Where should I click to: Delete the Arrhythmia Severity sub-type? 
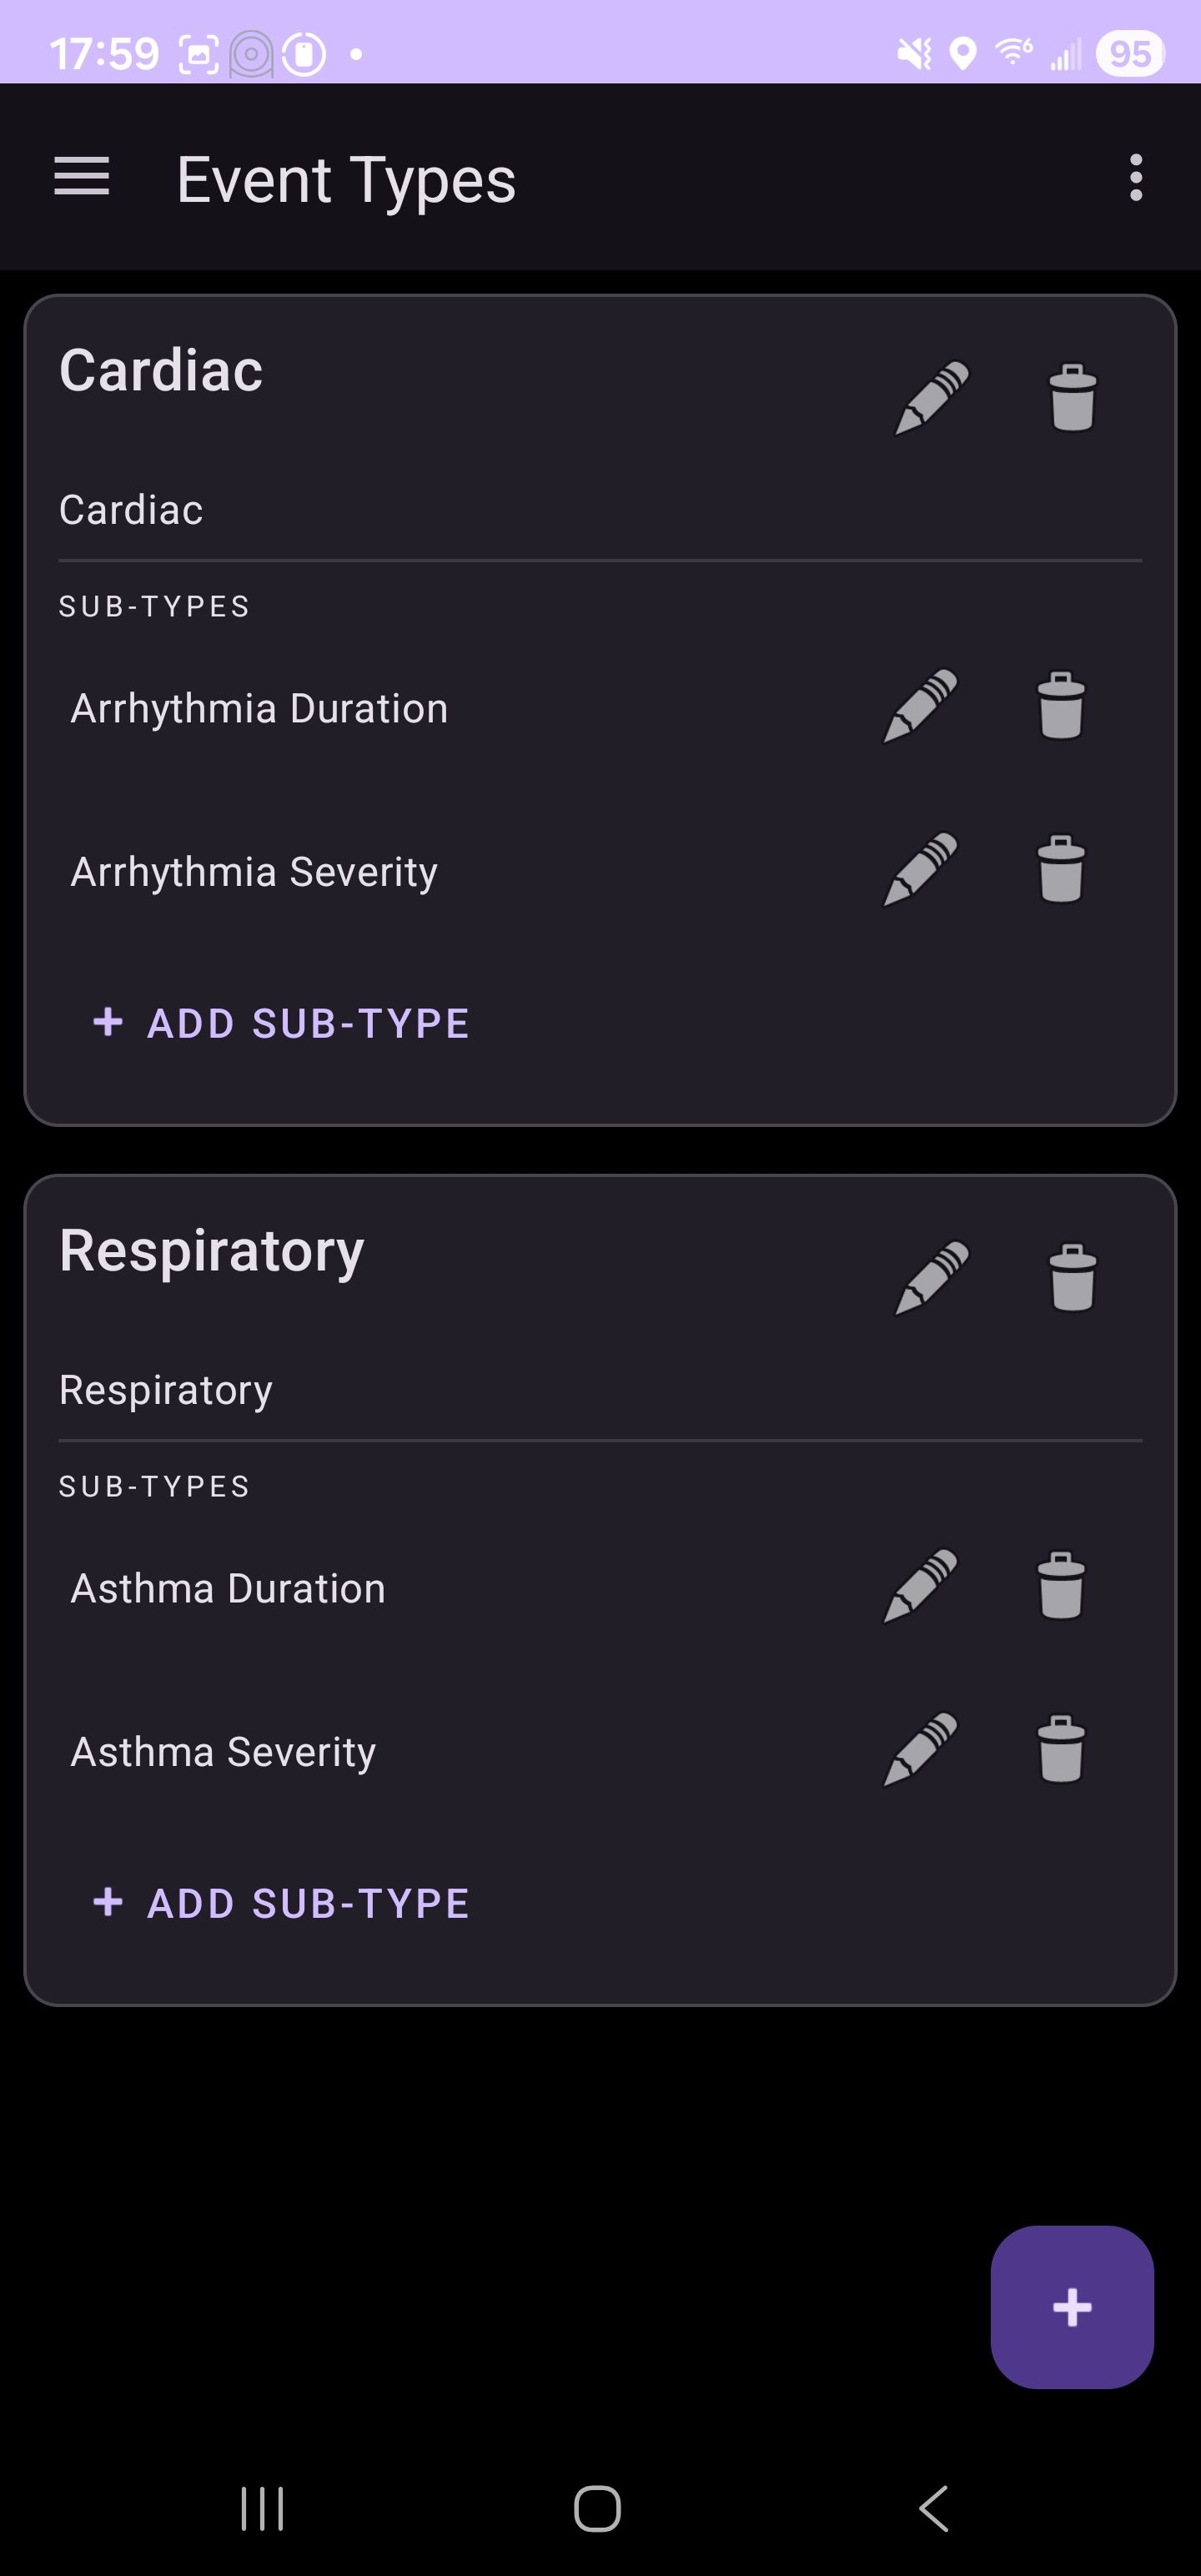coord(1060,869)
